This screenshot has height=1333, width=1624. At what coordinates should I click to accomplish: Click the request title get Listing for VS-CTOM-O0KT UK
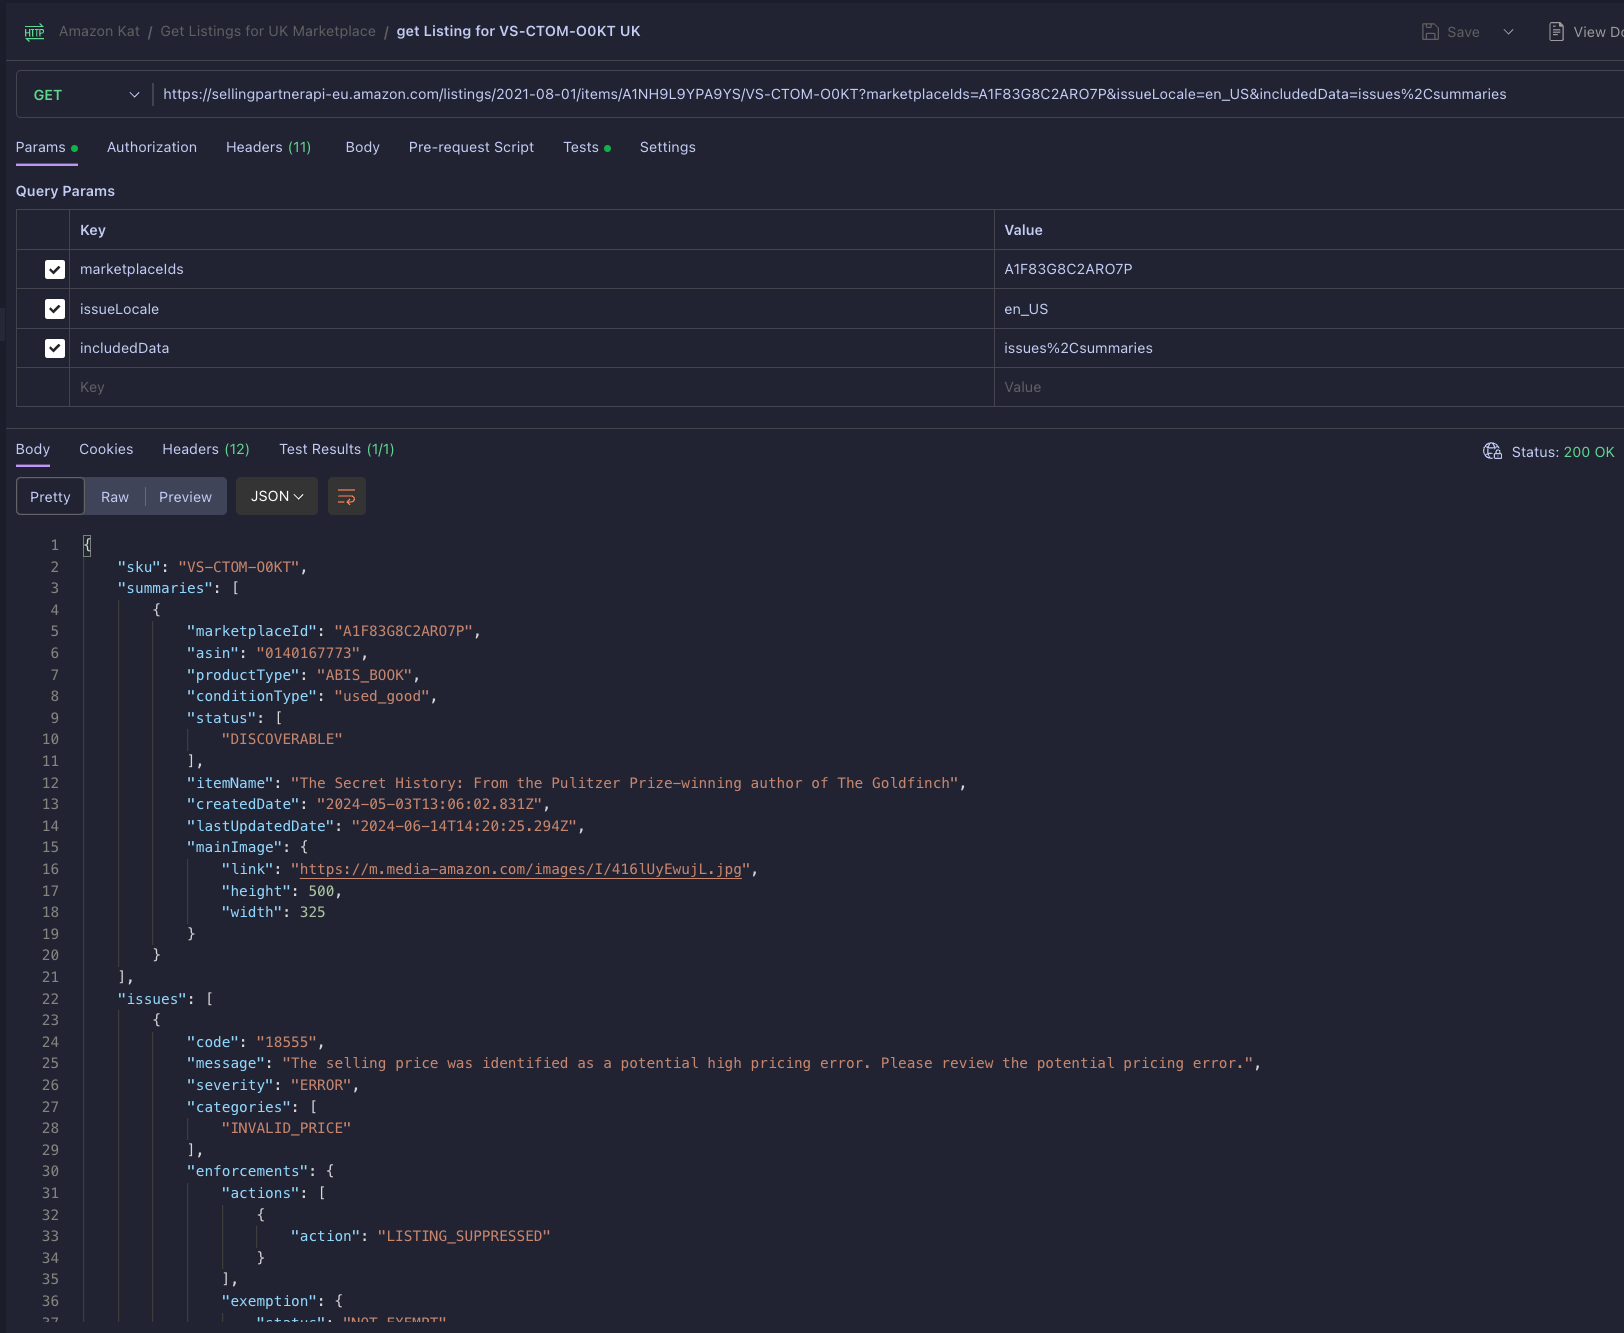(x=518, y=31)
